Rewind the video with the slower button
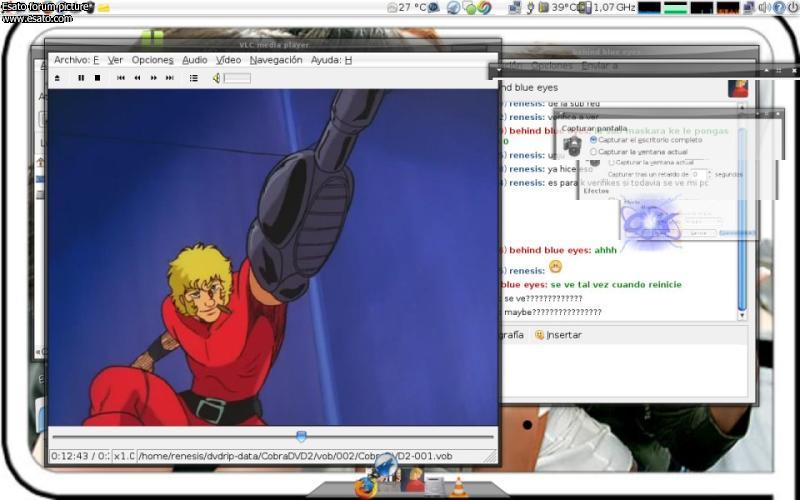Image resolution: width=800 pixels, height=500 pixels. point(137,78)
